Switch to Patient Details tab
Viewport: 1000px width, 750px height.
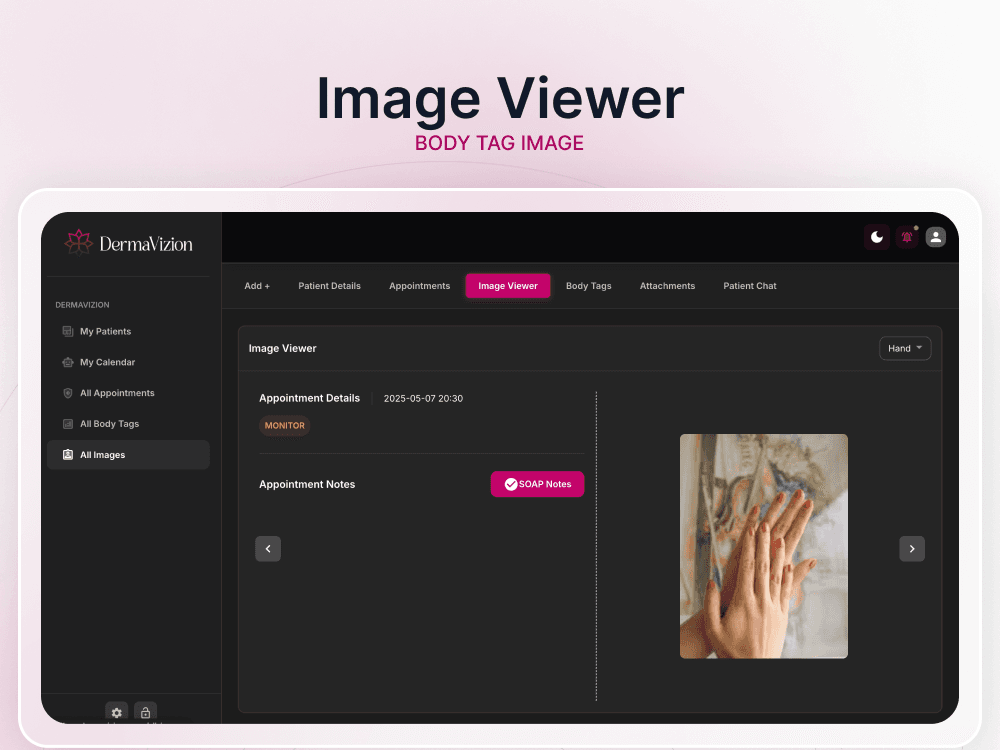point(329,286)
